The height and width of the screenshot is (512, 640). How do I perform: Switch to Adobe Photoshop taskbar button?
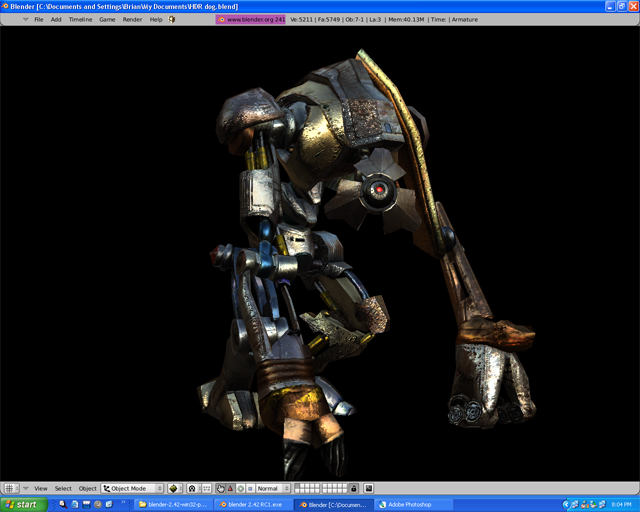point(413,505)
